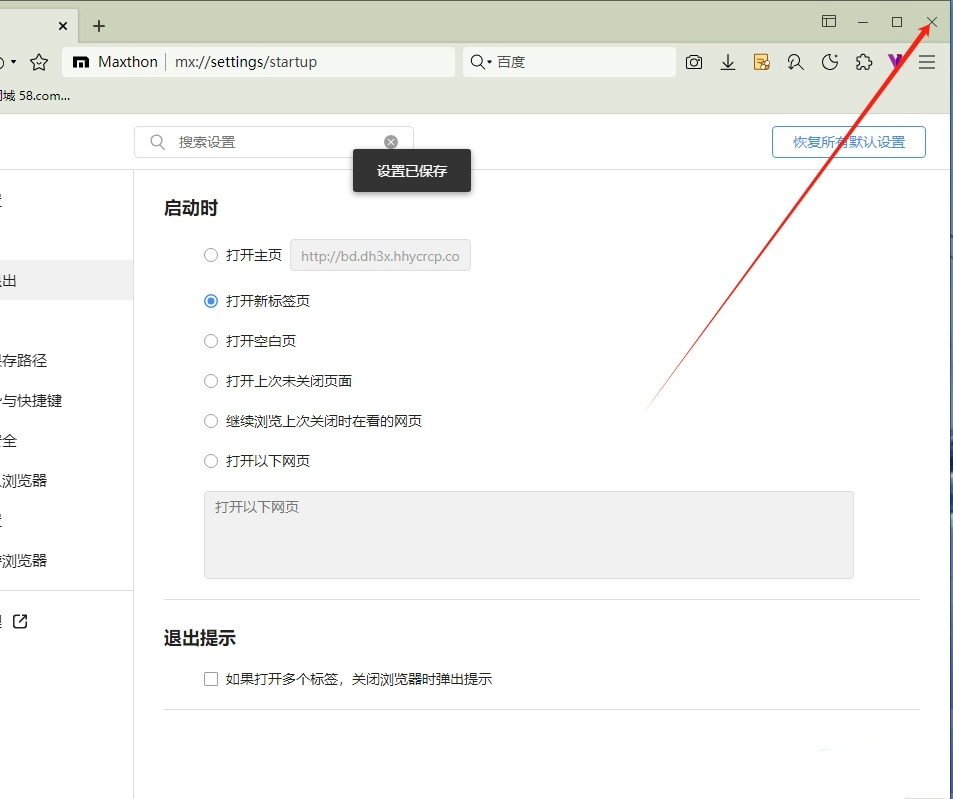
Task: Bookmark this page with the star icon
Action: point(39,62)
